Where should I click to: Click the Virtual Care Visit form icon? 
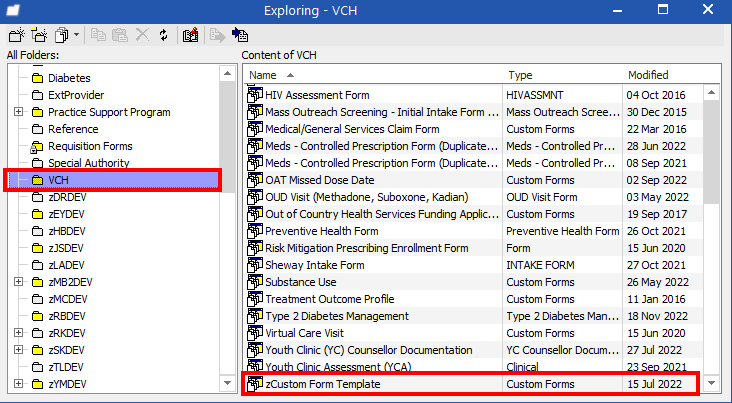[254, 333]
